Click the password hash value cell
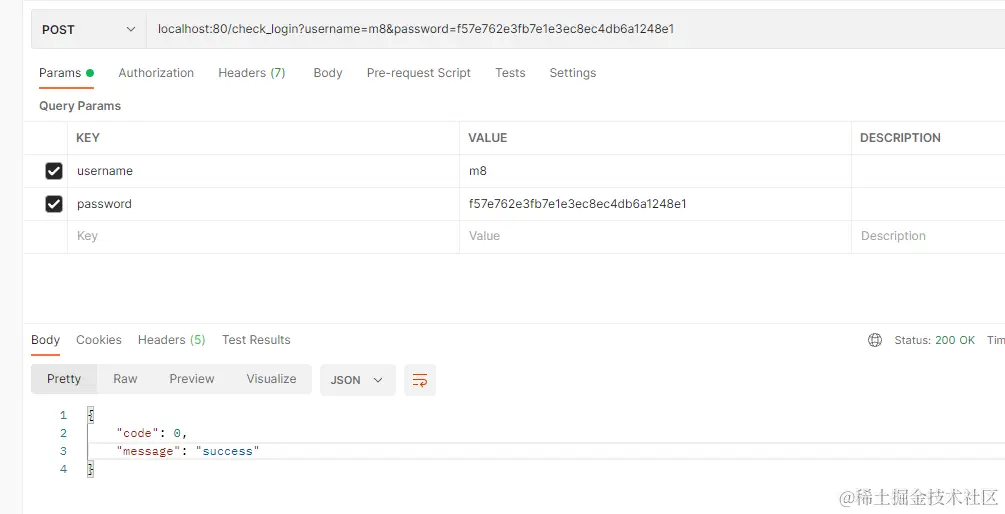 tap(655, 204)
